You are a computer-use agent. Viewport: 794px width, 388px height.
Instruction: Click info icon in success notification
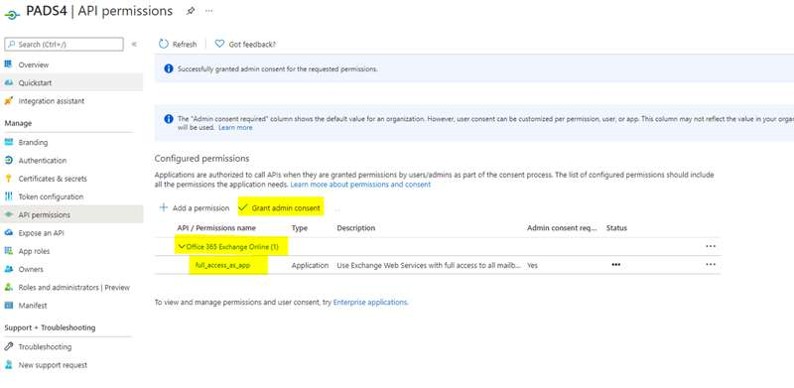pos(169,69)
